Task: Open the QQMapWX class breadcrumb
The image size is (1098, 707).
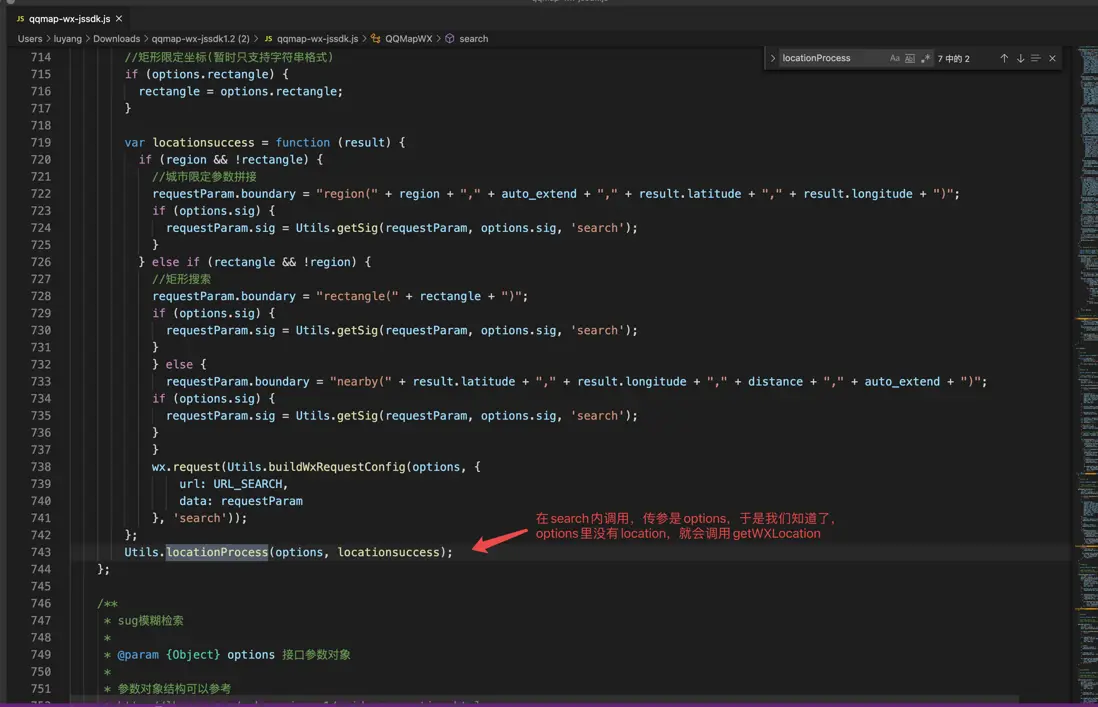Action: click(408, 39)
